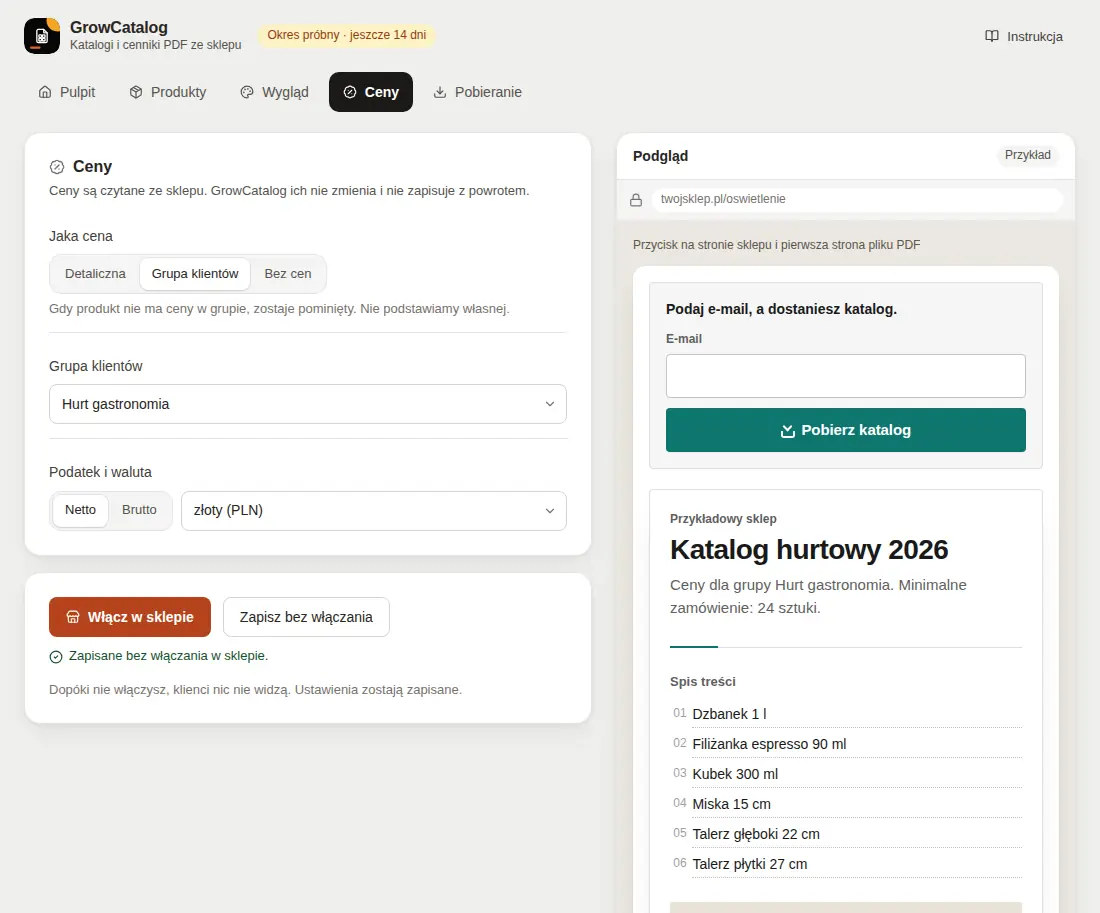Click the twojsklep.pl/oswietlenie address field
The image size is (1100, 913).
[857, 199]
